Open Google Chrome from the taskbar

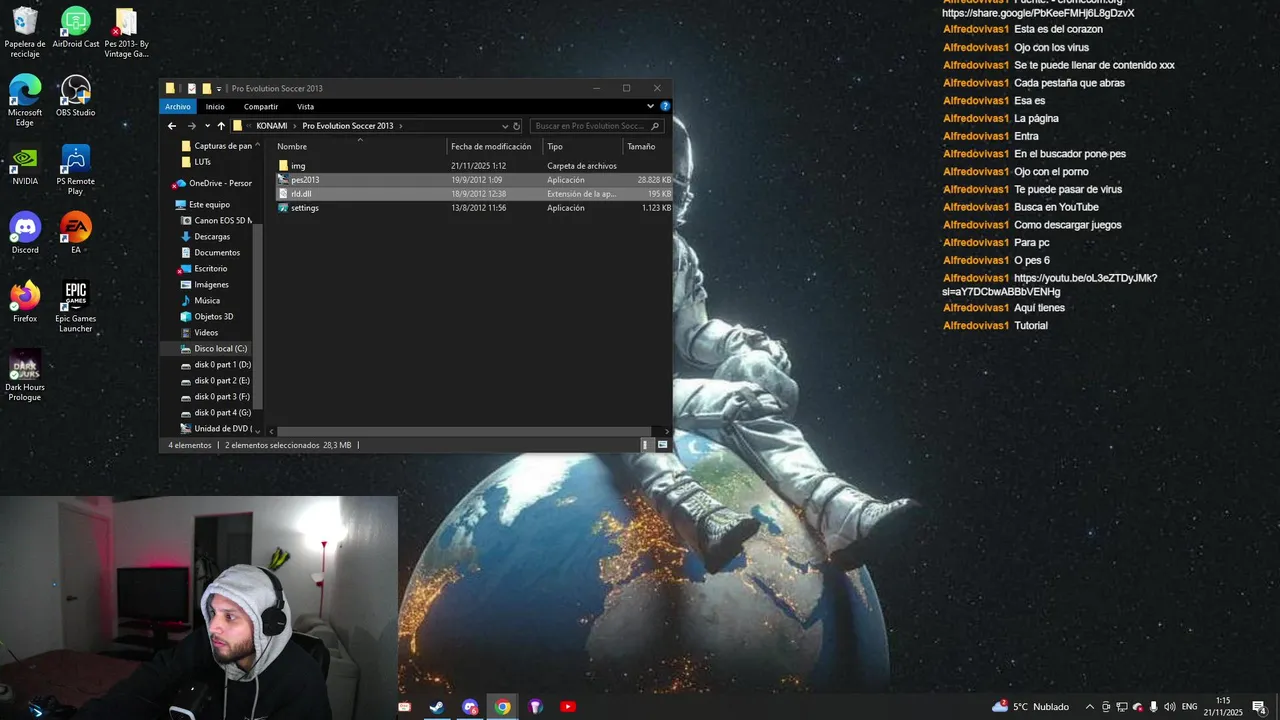tap(503, 707)
